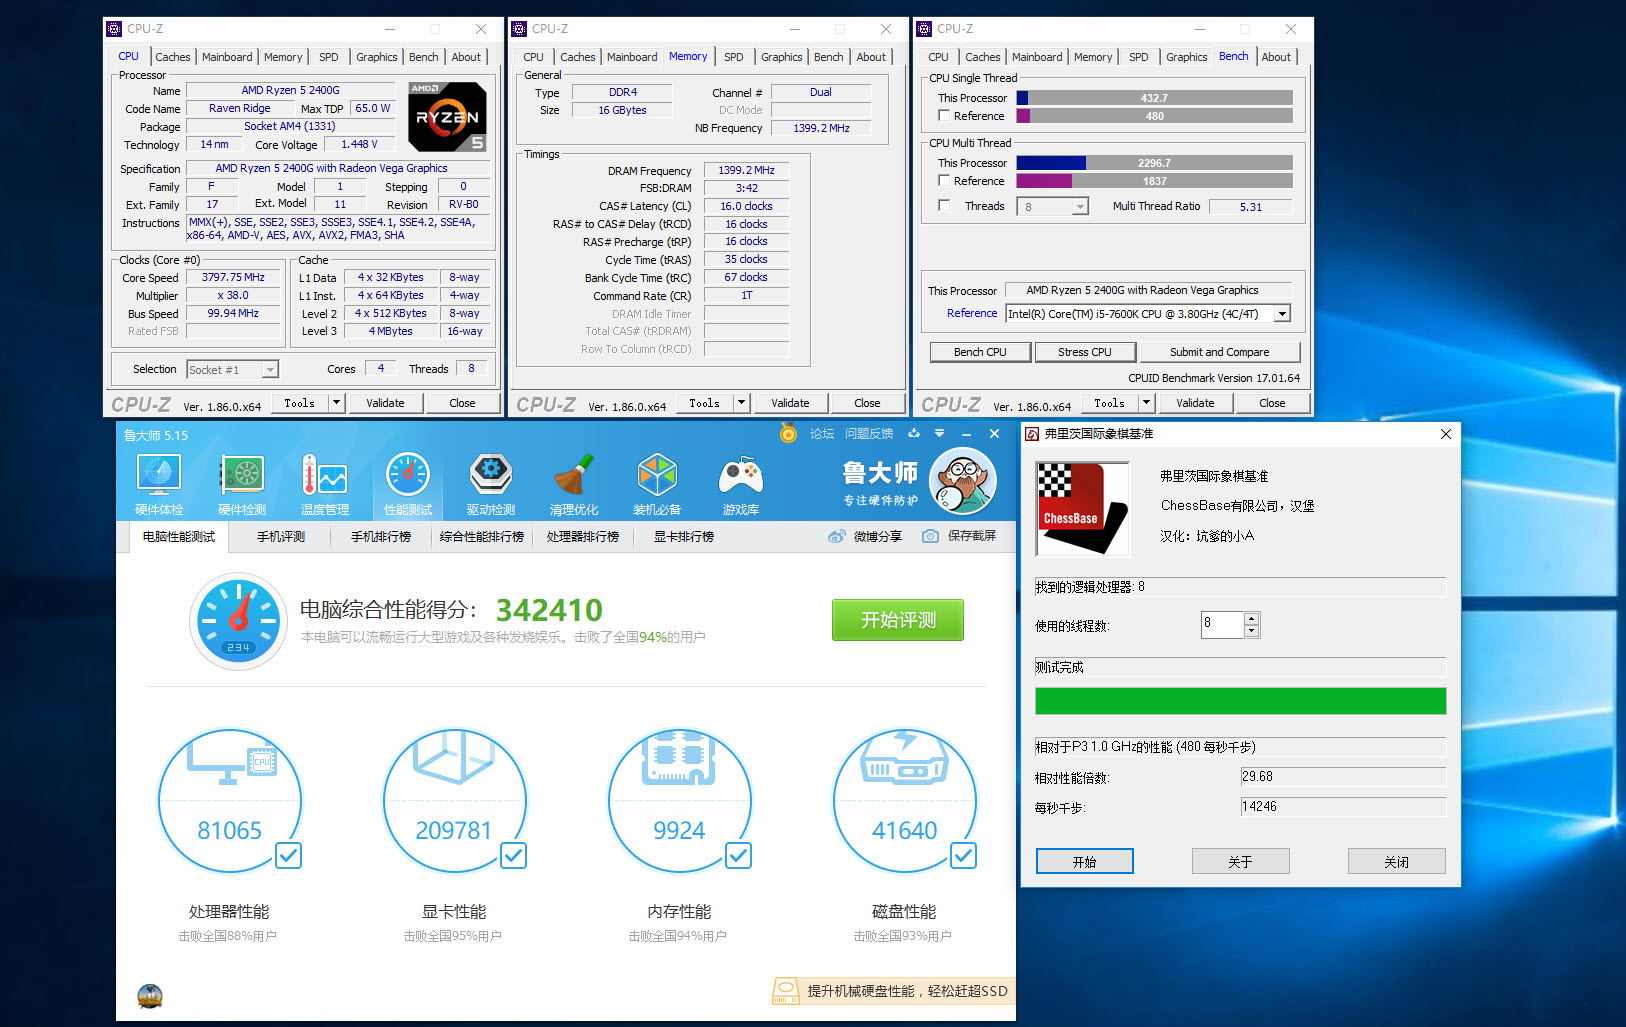Open the 硬件检测 hardware detection icon
Viewport: 1626px width, 1027px height.
(242, 476)
